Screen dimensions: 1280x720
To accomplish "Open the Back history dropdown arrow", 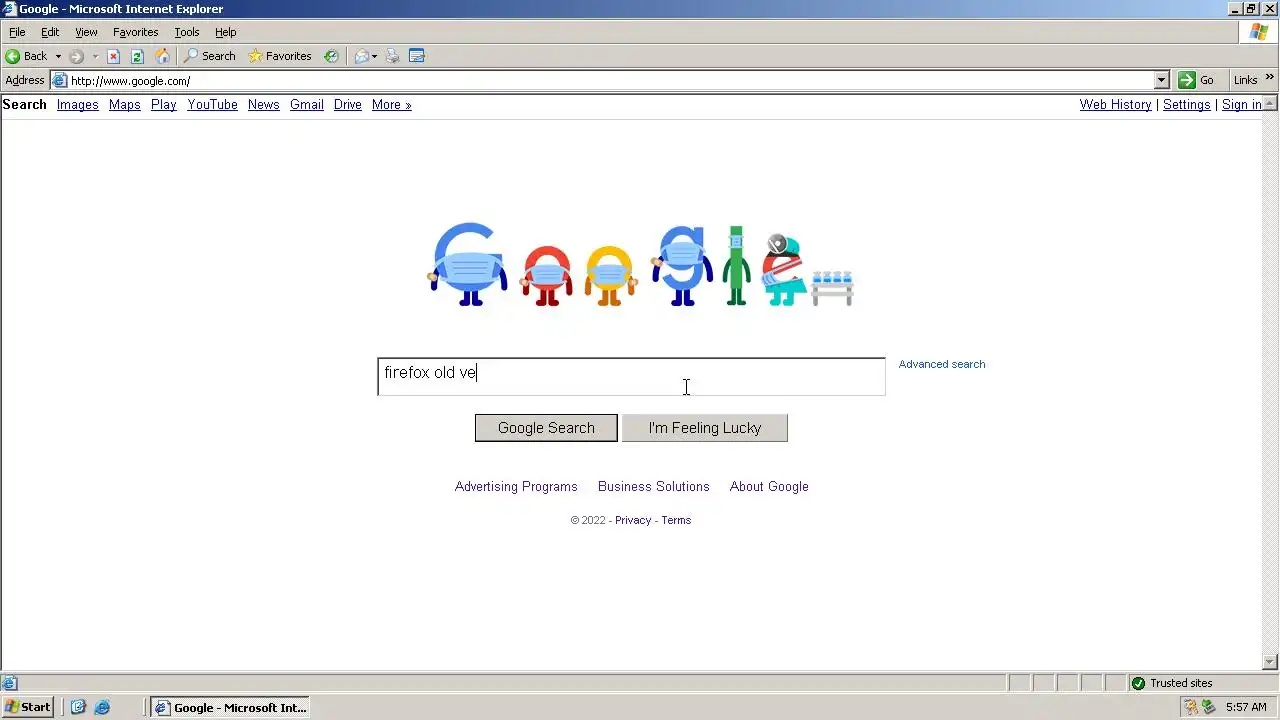I will click(x=58, y=56).
